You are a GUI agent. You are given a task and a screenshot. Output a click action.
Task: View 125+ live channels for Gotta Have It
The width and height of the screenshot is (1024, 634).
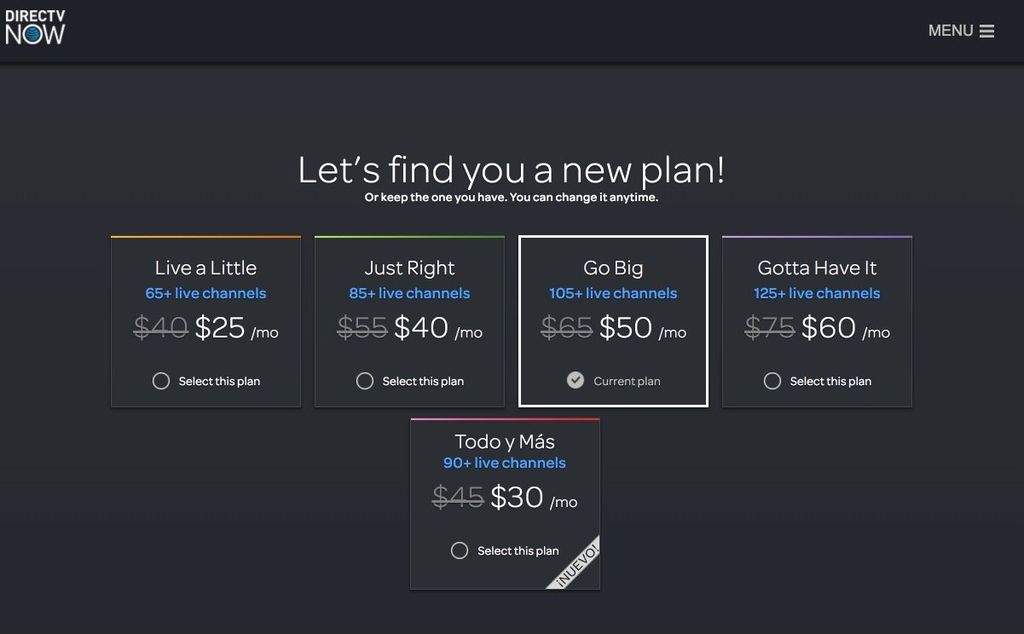(x=817, y=293)
